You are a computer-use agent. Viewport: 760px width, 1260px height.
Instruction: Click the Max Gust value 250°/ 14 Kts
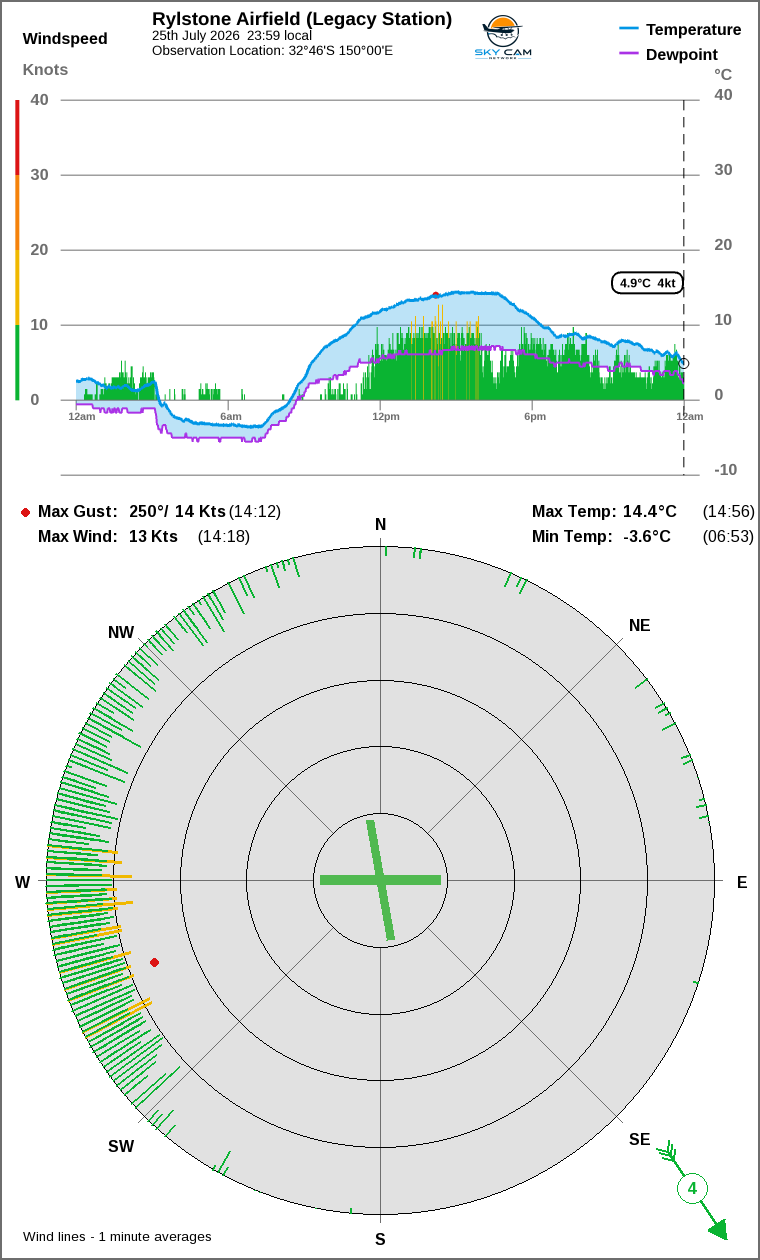(x=178, y=512)
